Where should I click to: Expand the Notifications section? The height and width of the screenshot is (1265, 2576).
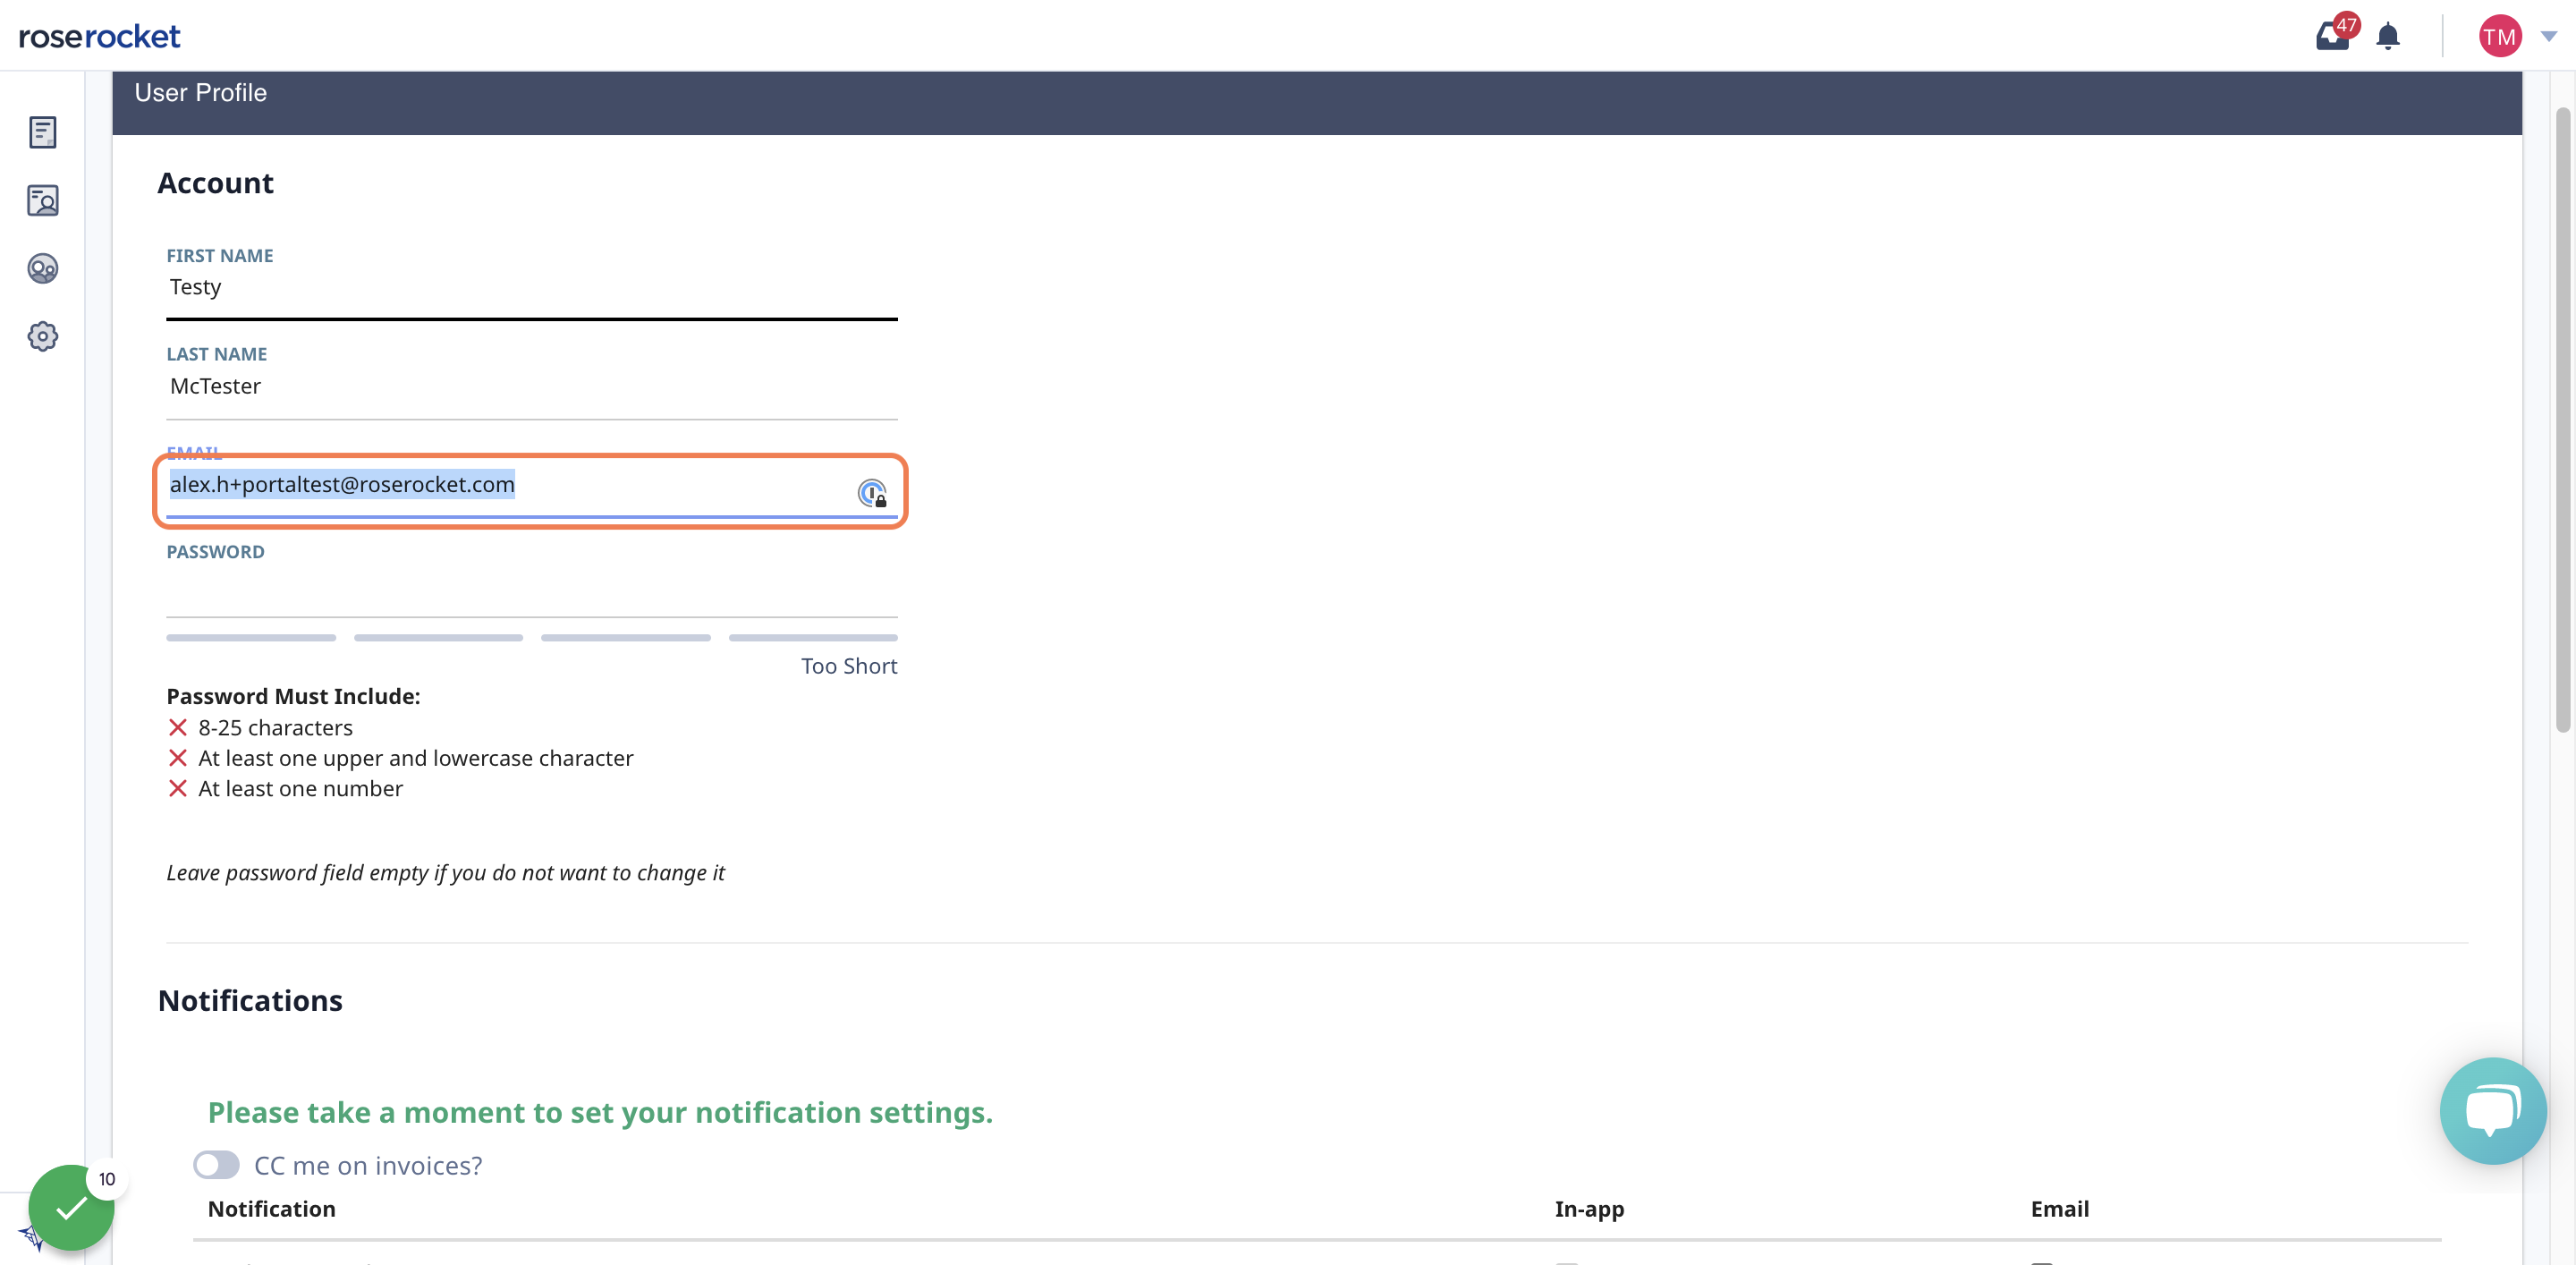pyautogui.click(x=250, y=999)
